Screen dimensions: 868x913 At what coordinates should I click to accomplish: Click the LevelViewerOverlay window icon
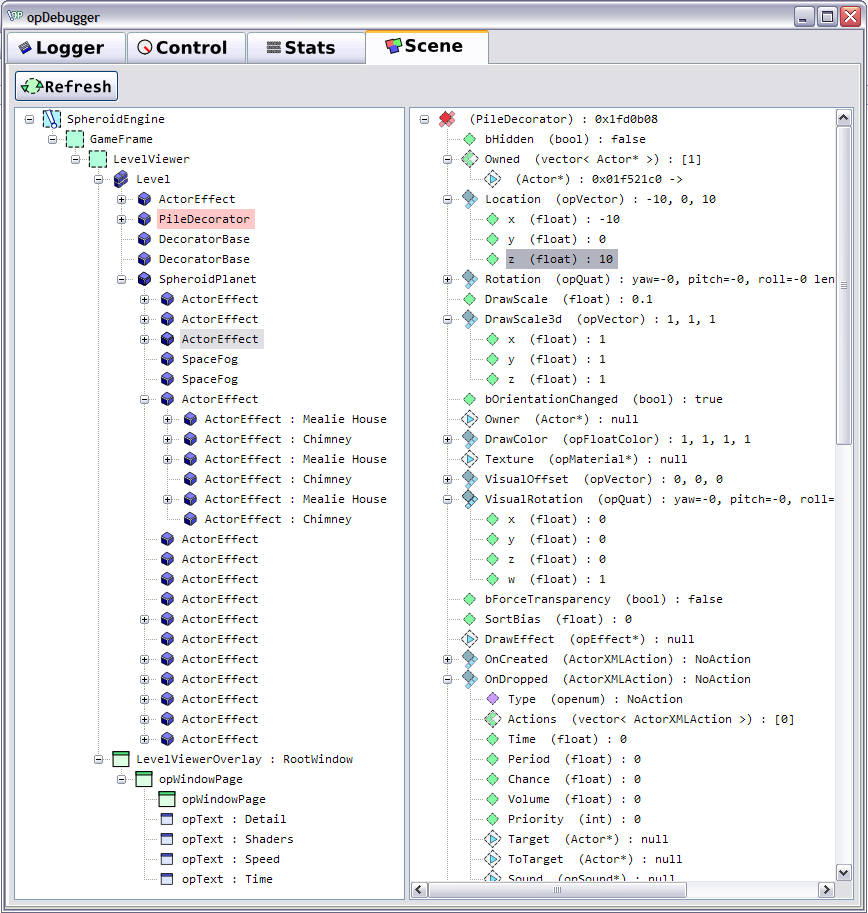point(121,759)
